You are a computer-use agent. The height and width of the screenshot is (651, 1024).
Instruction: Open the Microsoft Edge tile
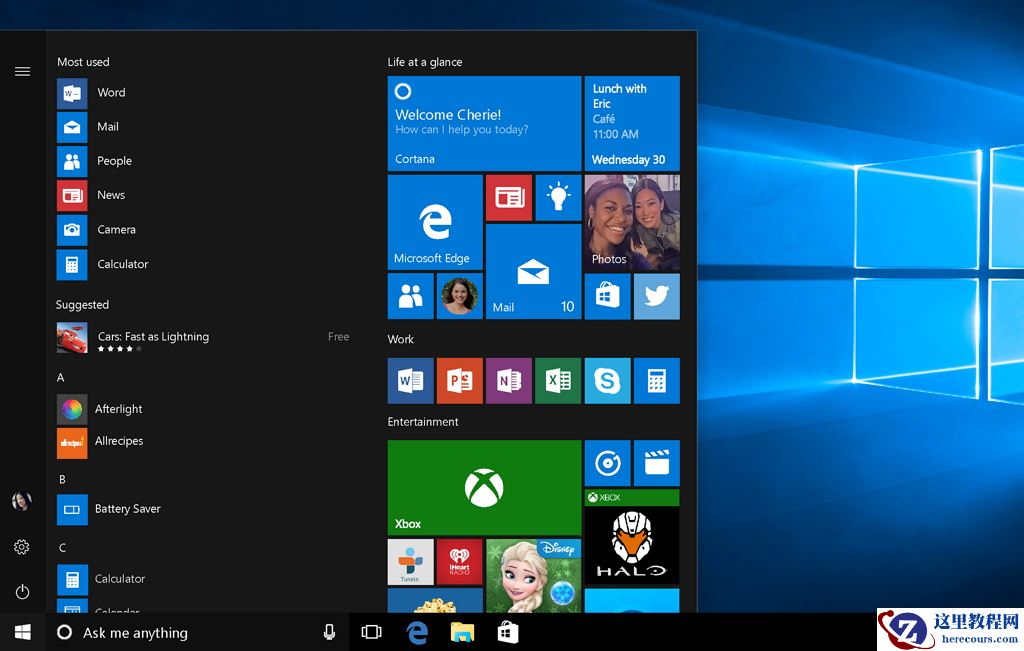point(434,220)
